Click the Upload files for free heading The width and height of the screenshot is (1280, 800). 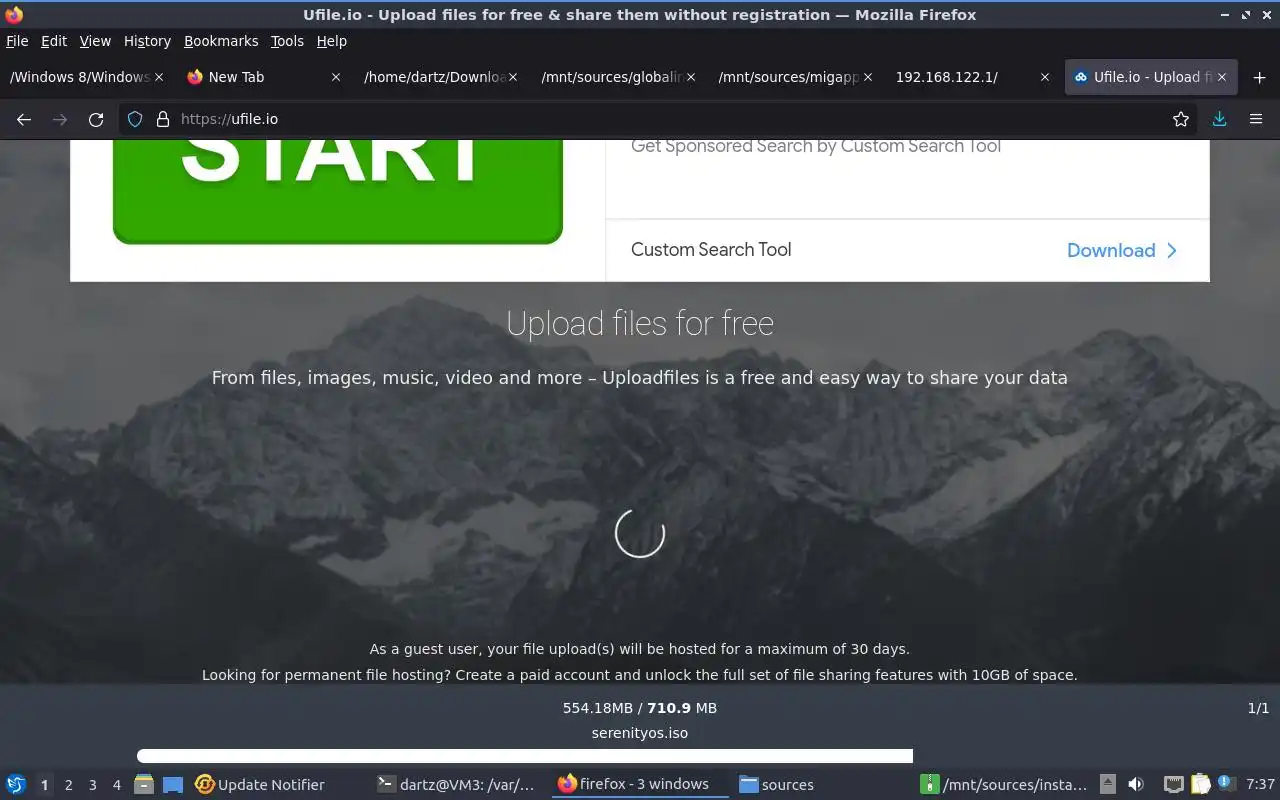pos(640,323)
